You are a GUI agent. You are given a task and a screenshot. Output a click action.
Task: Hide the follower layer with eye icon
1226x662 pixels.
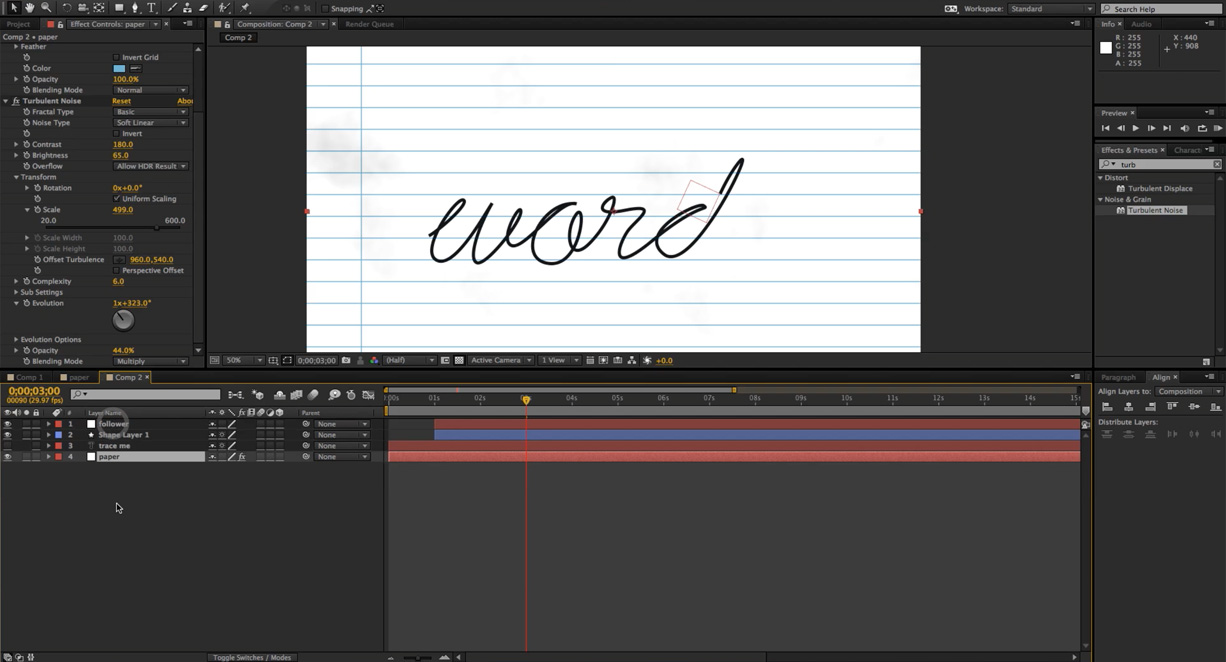(x=7, y=424)
